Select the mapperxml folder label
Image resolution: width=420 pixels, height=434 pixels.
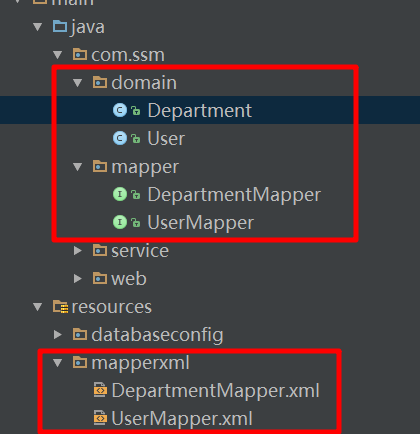coord(140,364)
